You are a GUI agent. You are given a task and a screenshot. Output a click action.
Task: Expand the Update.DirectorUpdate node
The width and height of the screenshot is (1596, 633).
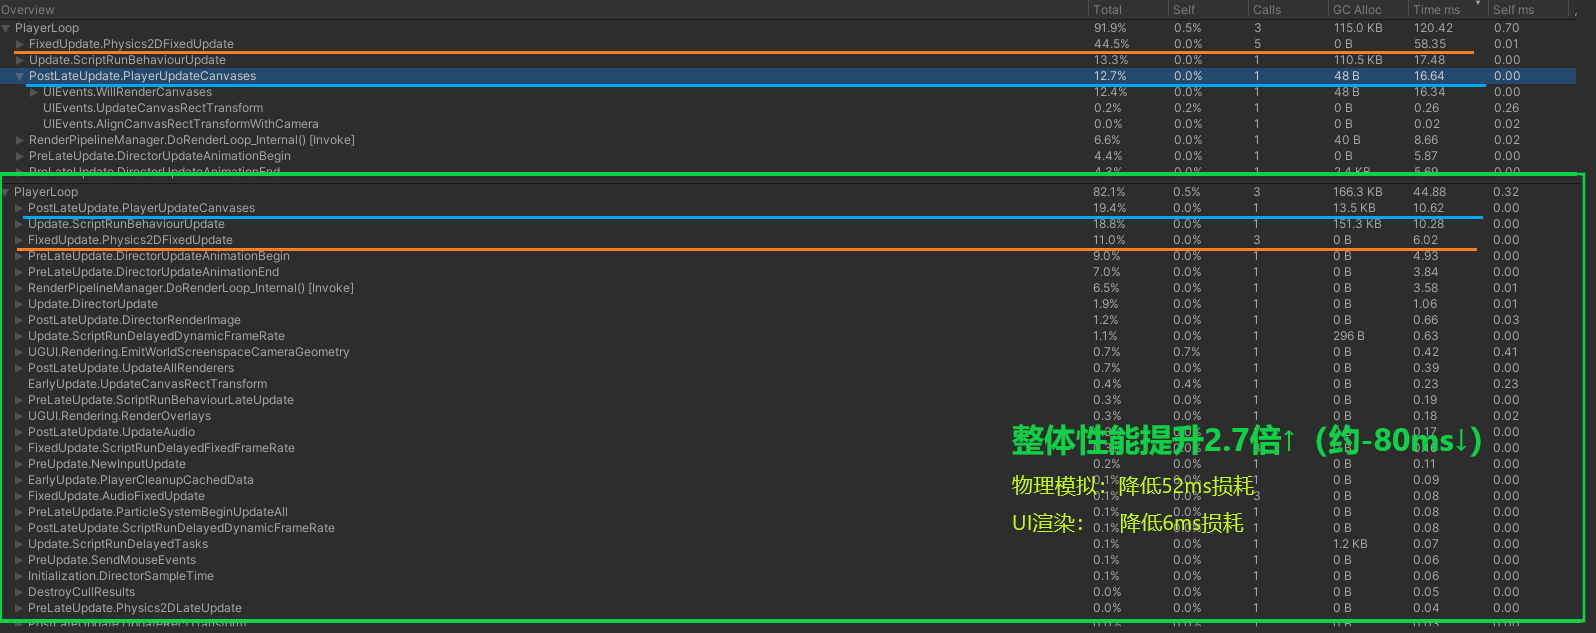pyautogui.click(x=19, y=304)
